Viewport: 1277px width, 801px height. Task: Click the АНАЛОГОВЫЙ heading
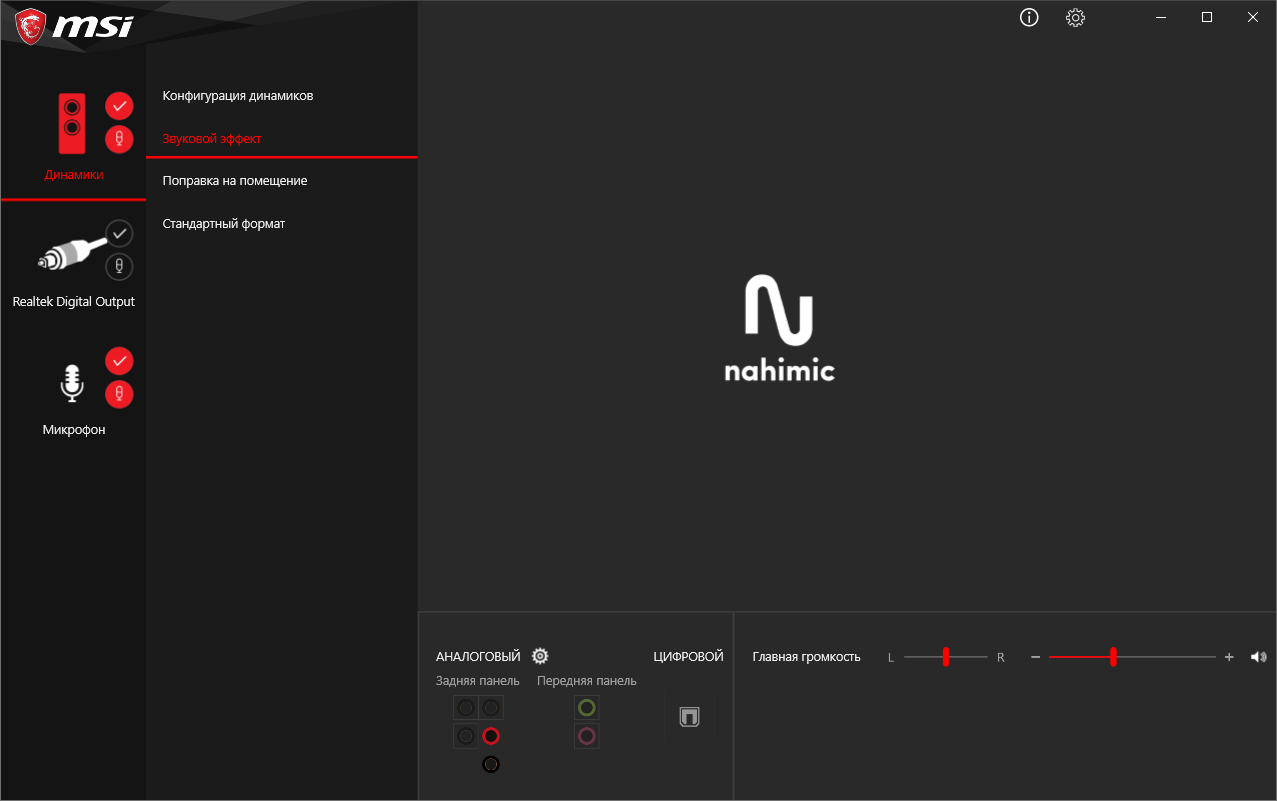point(478,657)
